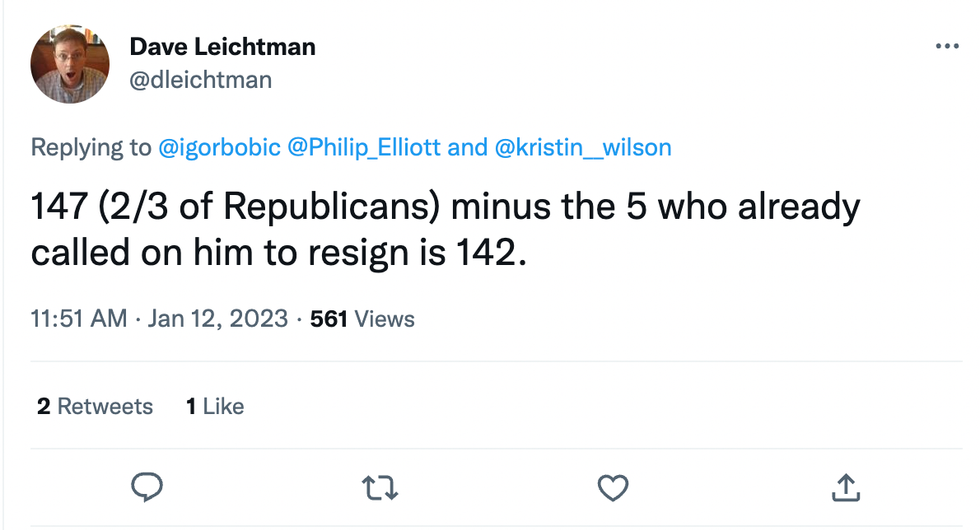Image resolution: width=980 pixels, height=530 pixels.
Task: Click the retweet arrows icon
Action: pyautogui.click(x=381, y=487)
